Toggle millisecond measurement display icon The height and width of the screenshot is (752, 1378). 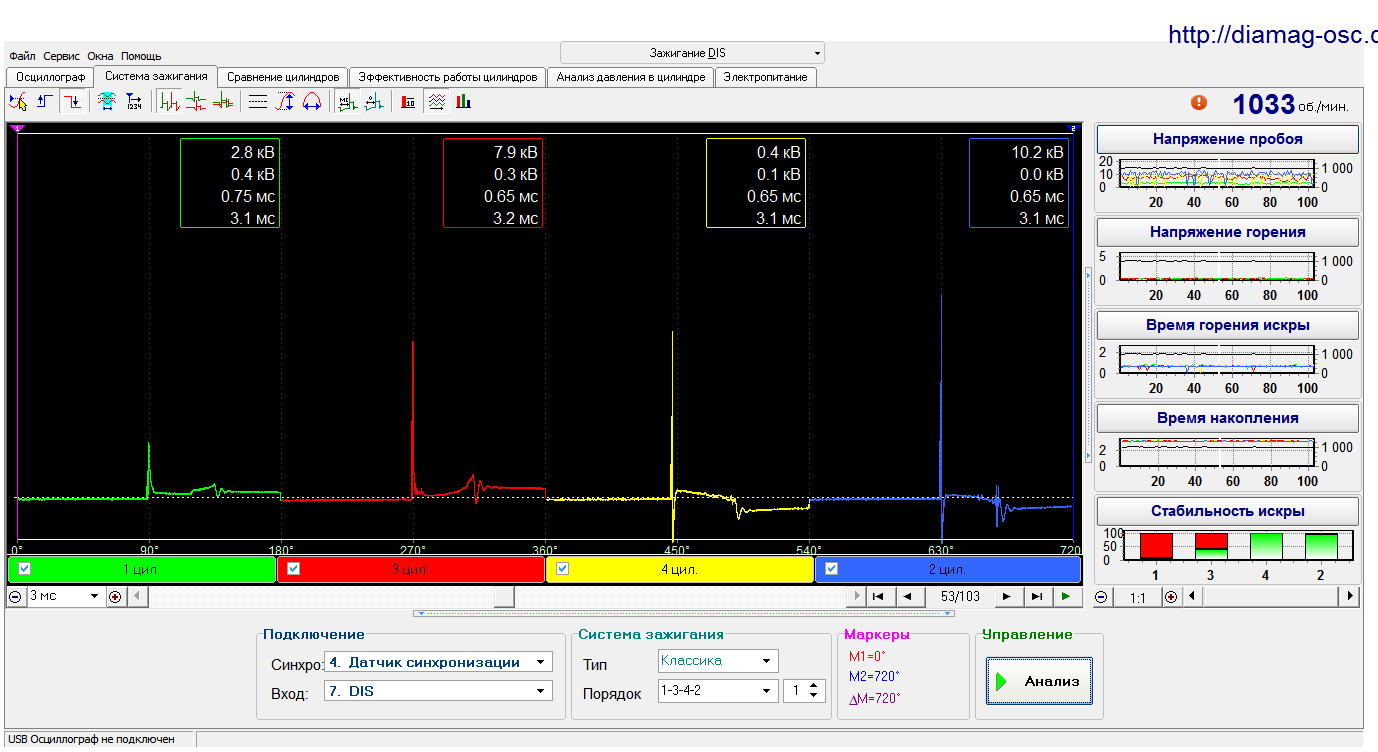pyautogui.click(x=347, y=101)
